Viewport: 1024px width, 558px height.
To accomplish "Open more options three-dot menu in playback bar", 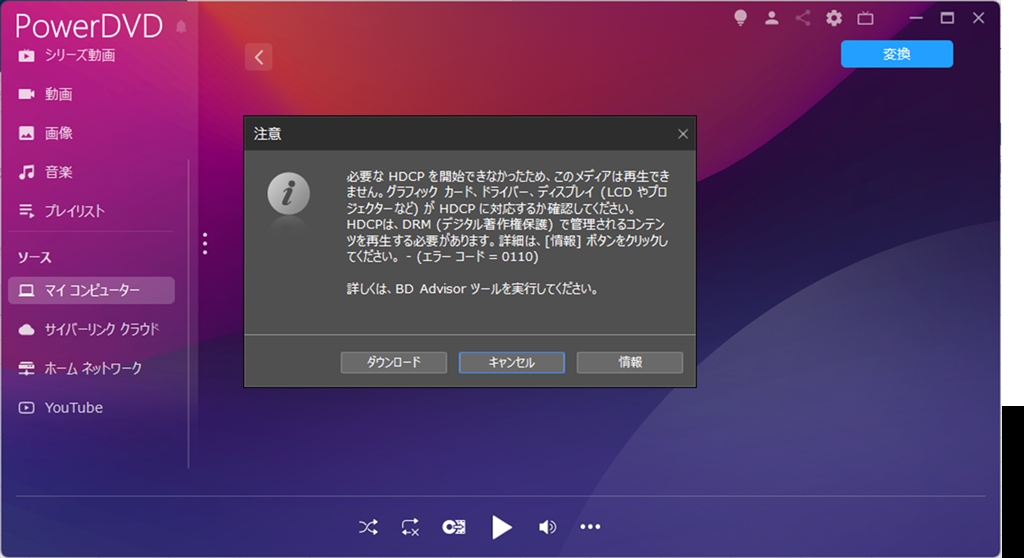I will pos(590,527).
